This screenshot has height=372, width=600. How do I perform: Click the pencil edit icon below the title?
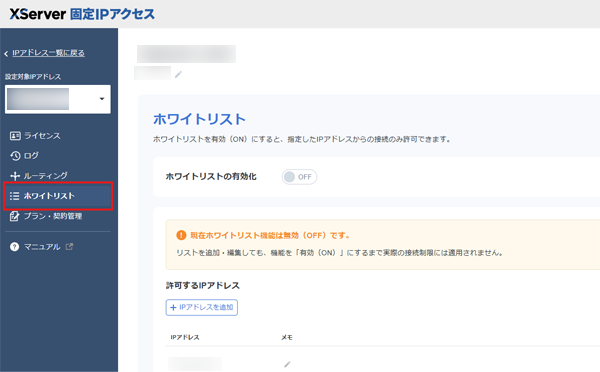click(178, 75)
